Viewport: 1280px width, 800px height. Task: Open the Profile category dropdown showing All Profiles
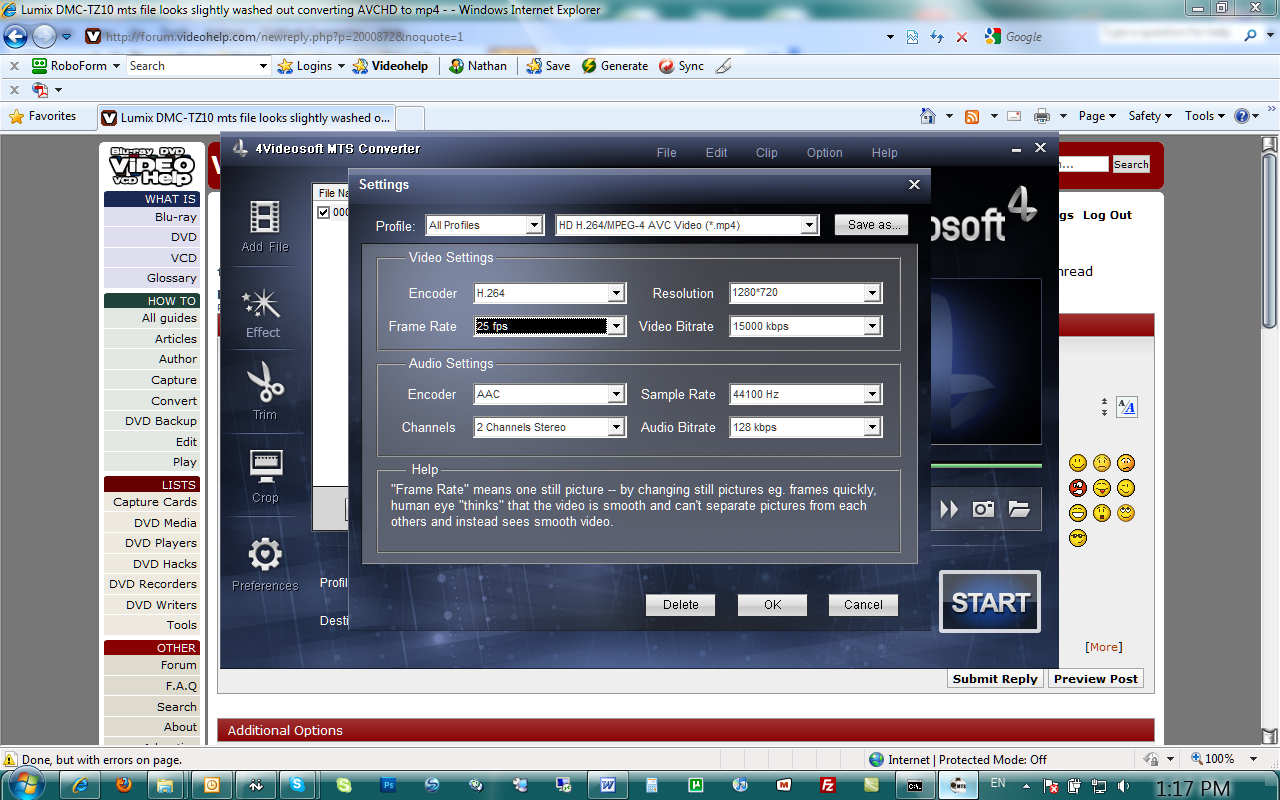(484, 225)
